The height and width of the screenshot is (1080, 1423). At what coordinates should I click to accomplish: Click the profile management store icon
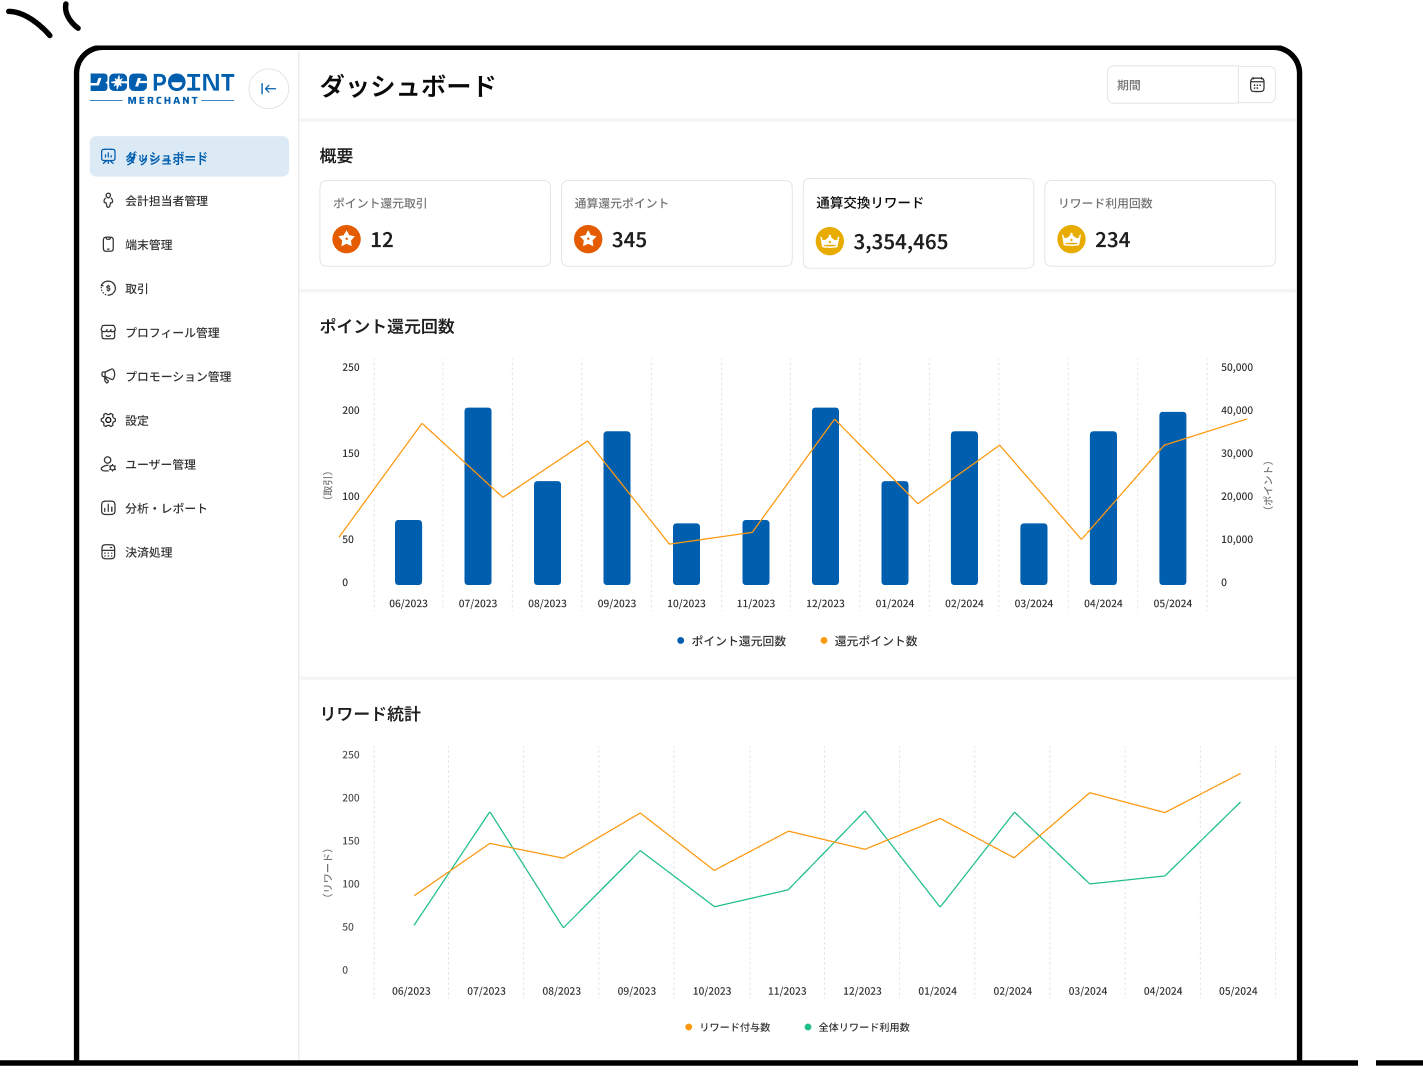click(x=108, y=332)
